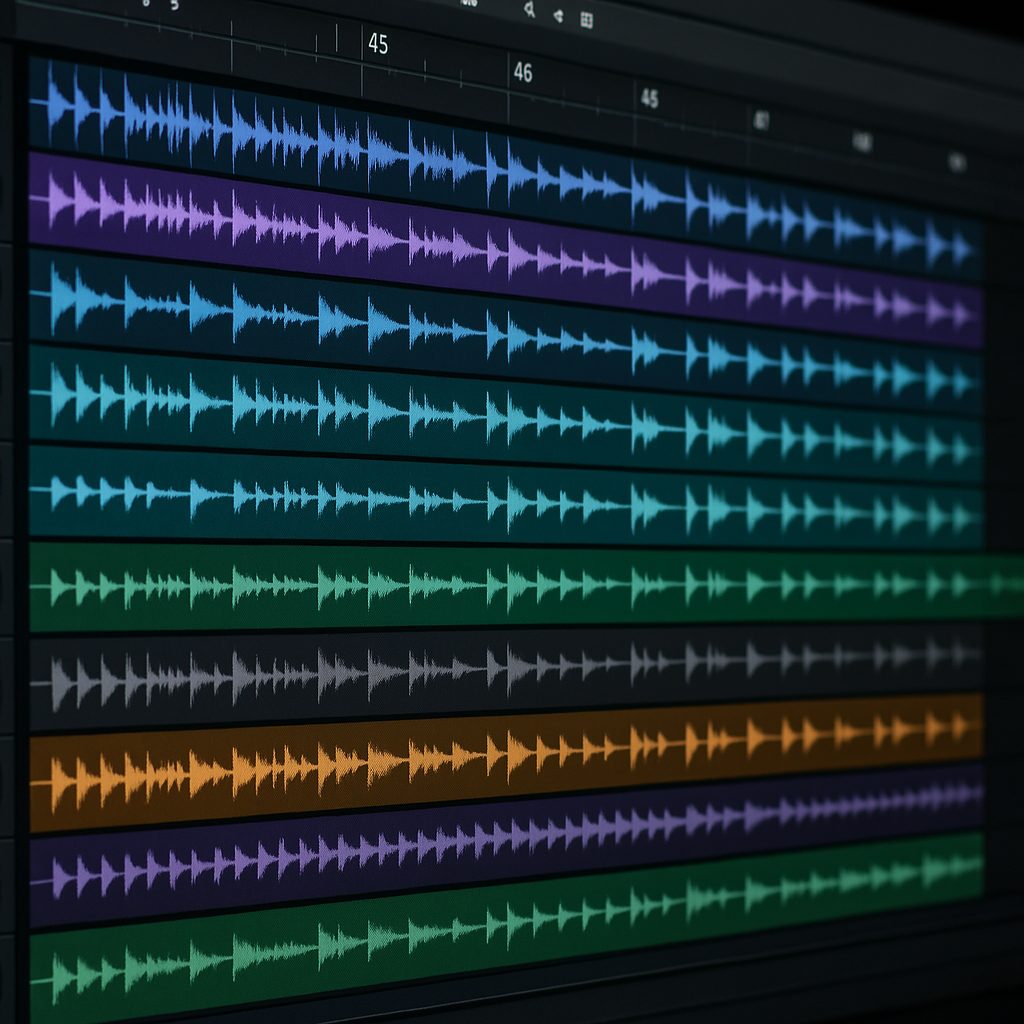Viewport: 1024px width, 1024px height.
Task: Click the 45 ruler marker left of 46
Action: [378, 44]
